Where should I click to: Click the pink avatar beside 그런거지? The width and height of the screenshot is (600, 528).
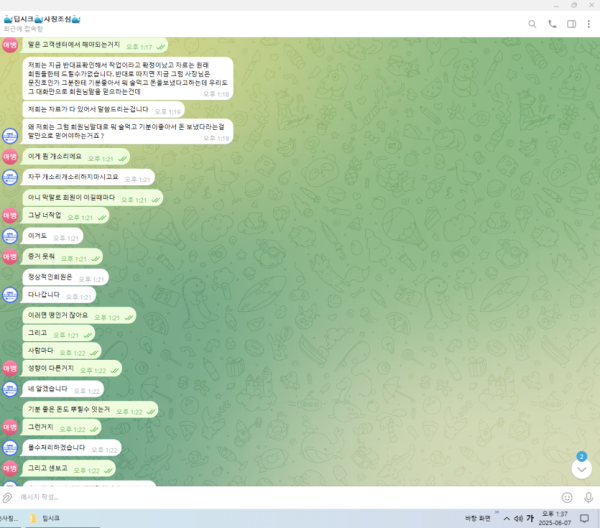click(x=10, y=427)
